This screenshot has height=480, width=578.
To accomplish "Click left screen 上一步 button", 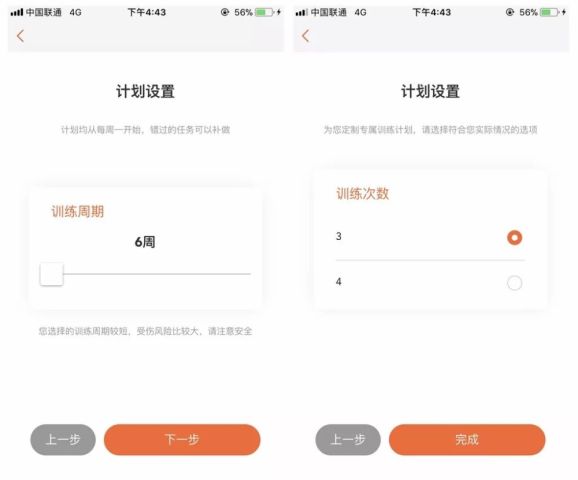I will pyautogui.click(x=63, y=439).
